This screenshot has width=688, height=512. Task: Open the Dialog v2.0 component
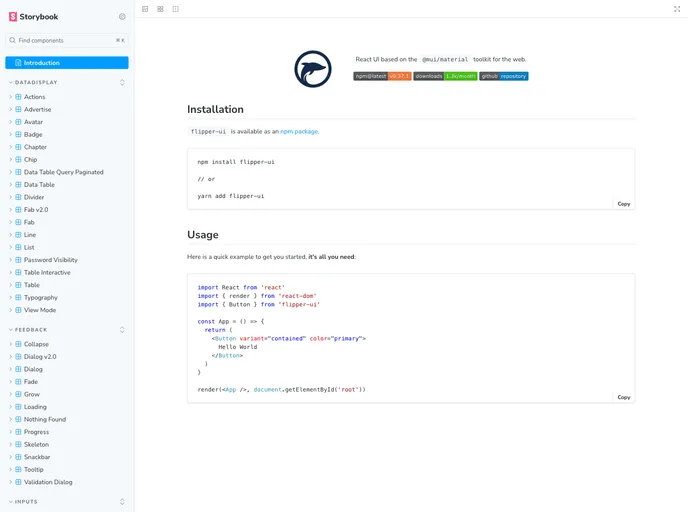[x=40, y=357]
